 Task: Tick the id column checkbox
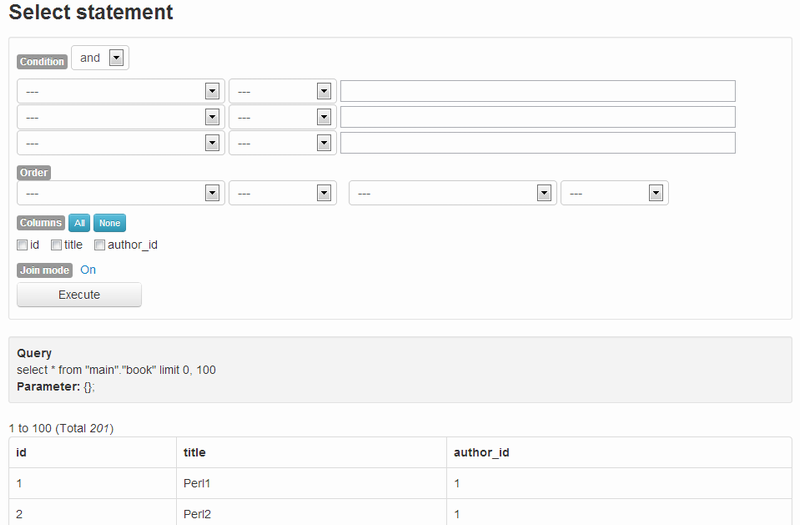pyautogui.click(x=23, y=245)
